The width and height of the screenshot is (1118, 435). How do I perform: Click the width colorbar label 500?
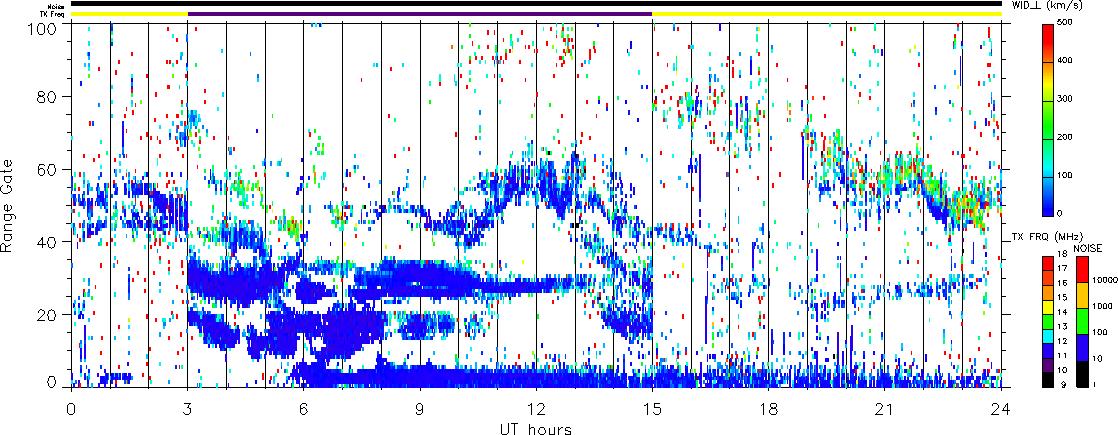click(1067, 24)
